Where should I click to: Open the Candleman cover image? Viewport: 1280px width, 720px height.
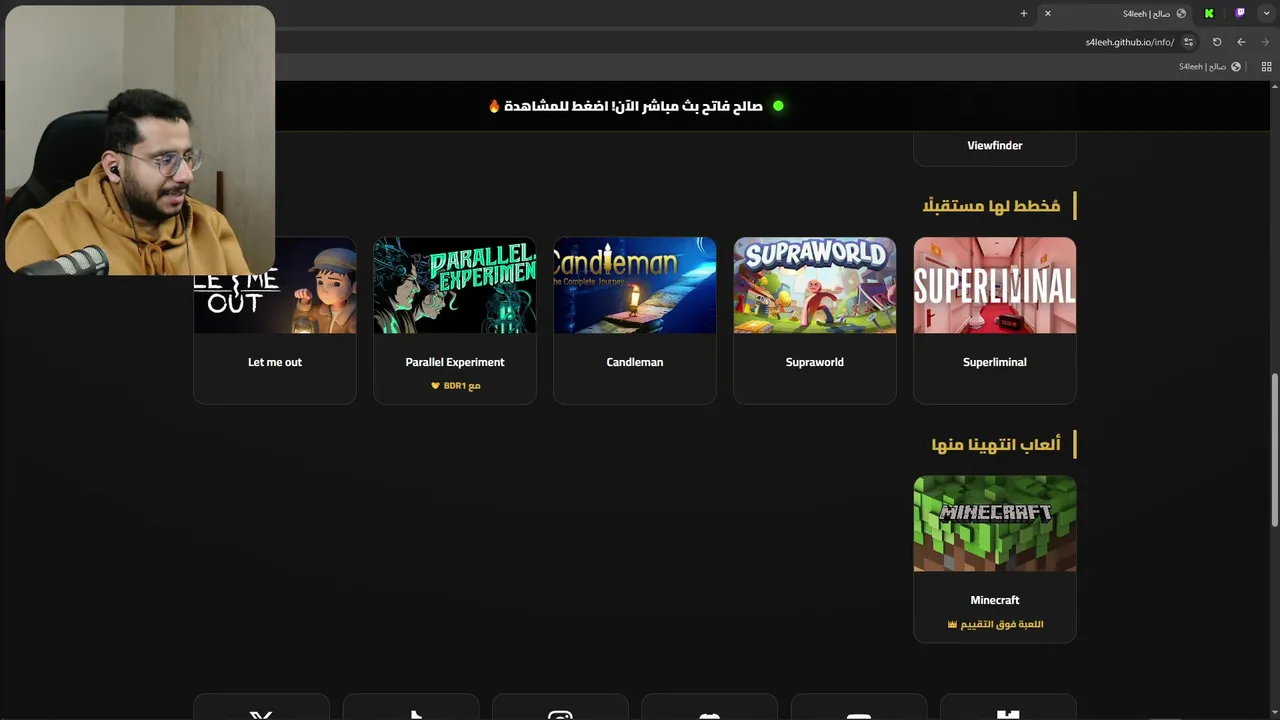(x=635, y=285)
